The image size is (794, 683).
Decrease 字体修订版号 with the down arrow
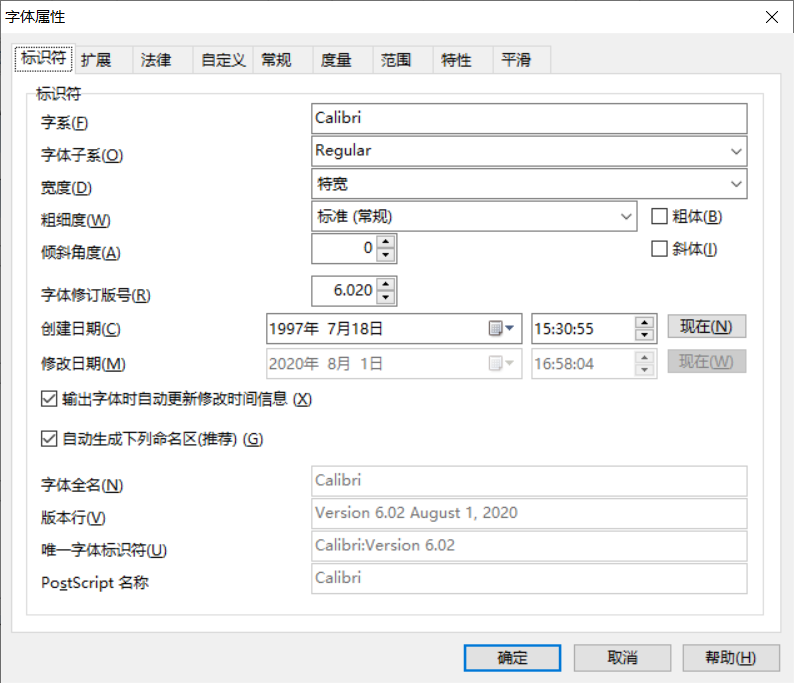point(386,297)
